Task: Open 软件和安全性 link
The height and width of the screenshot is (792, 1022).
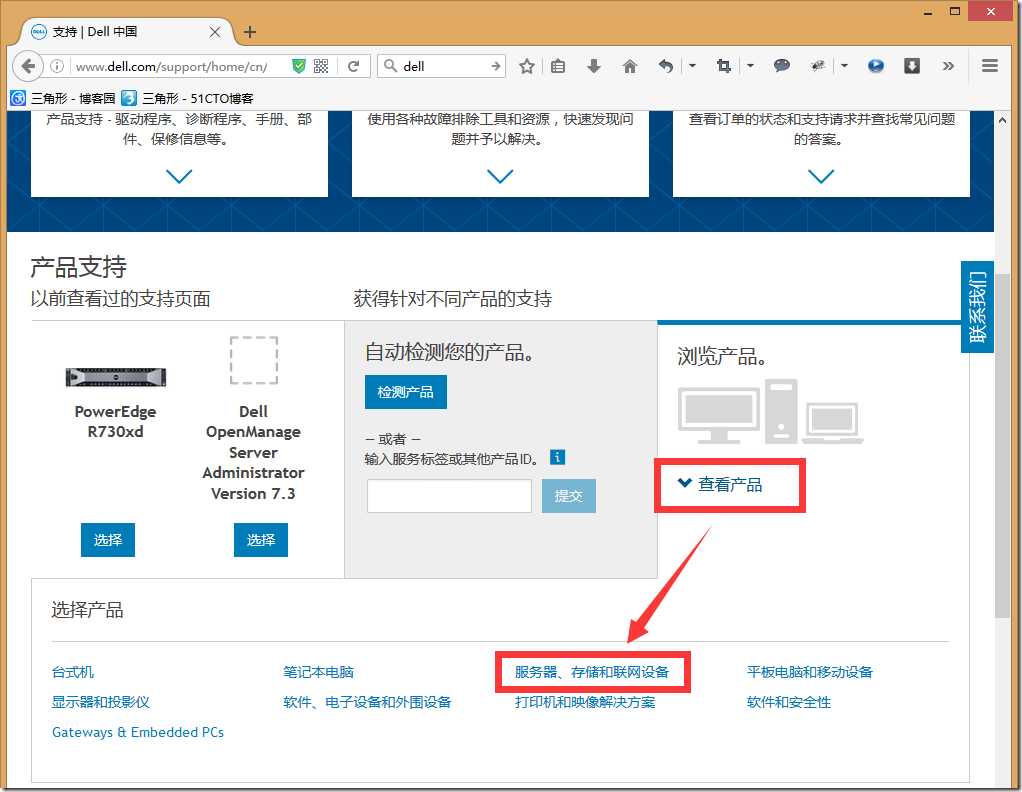Action: tap(789, 702)
